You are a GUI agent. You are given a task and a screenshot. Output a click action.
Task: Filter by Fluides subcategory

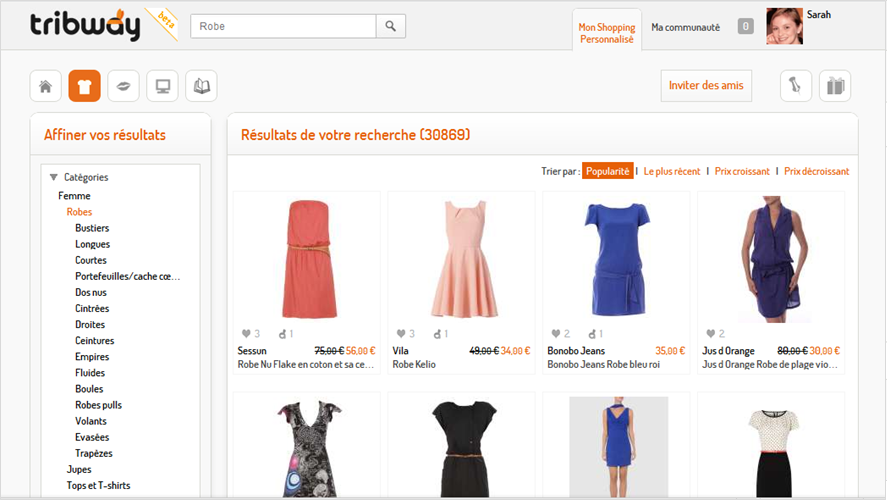click(x=90, y=373)
